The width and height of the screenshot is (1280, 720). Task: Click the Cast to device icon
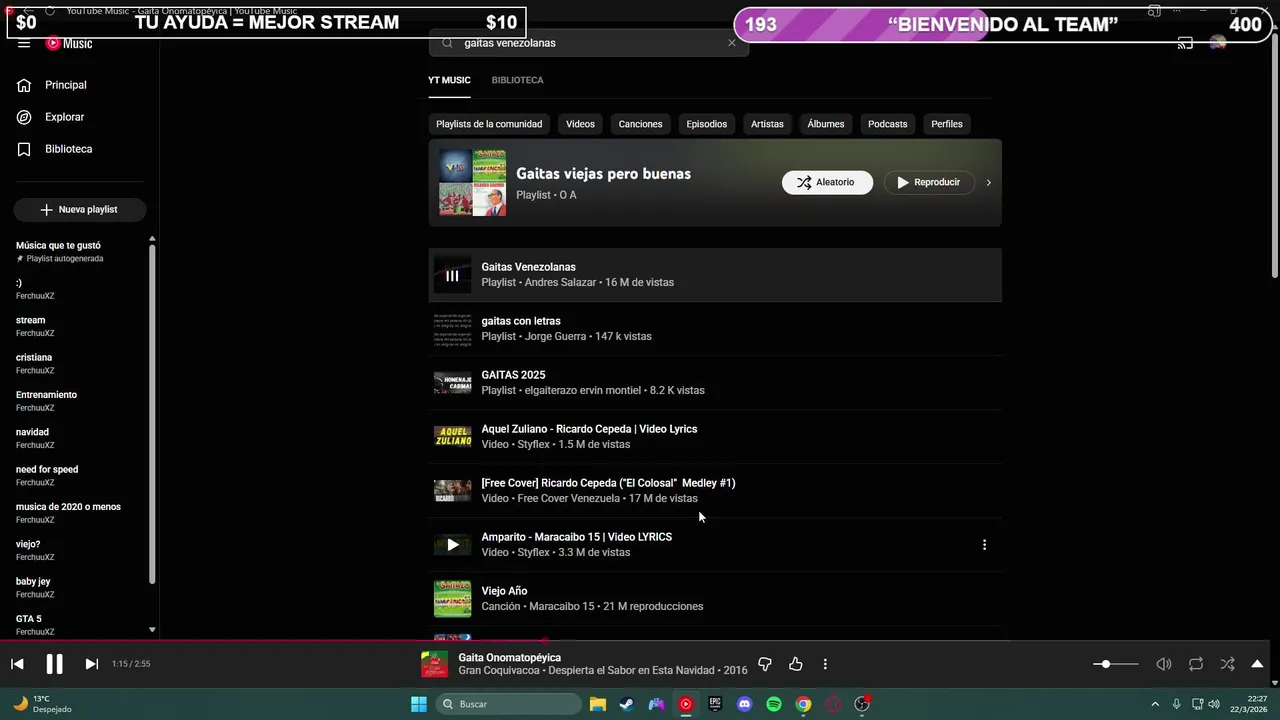pos(1185,43)
